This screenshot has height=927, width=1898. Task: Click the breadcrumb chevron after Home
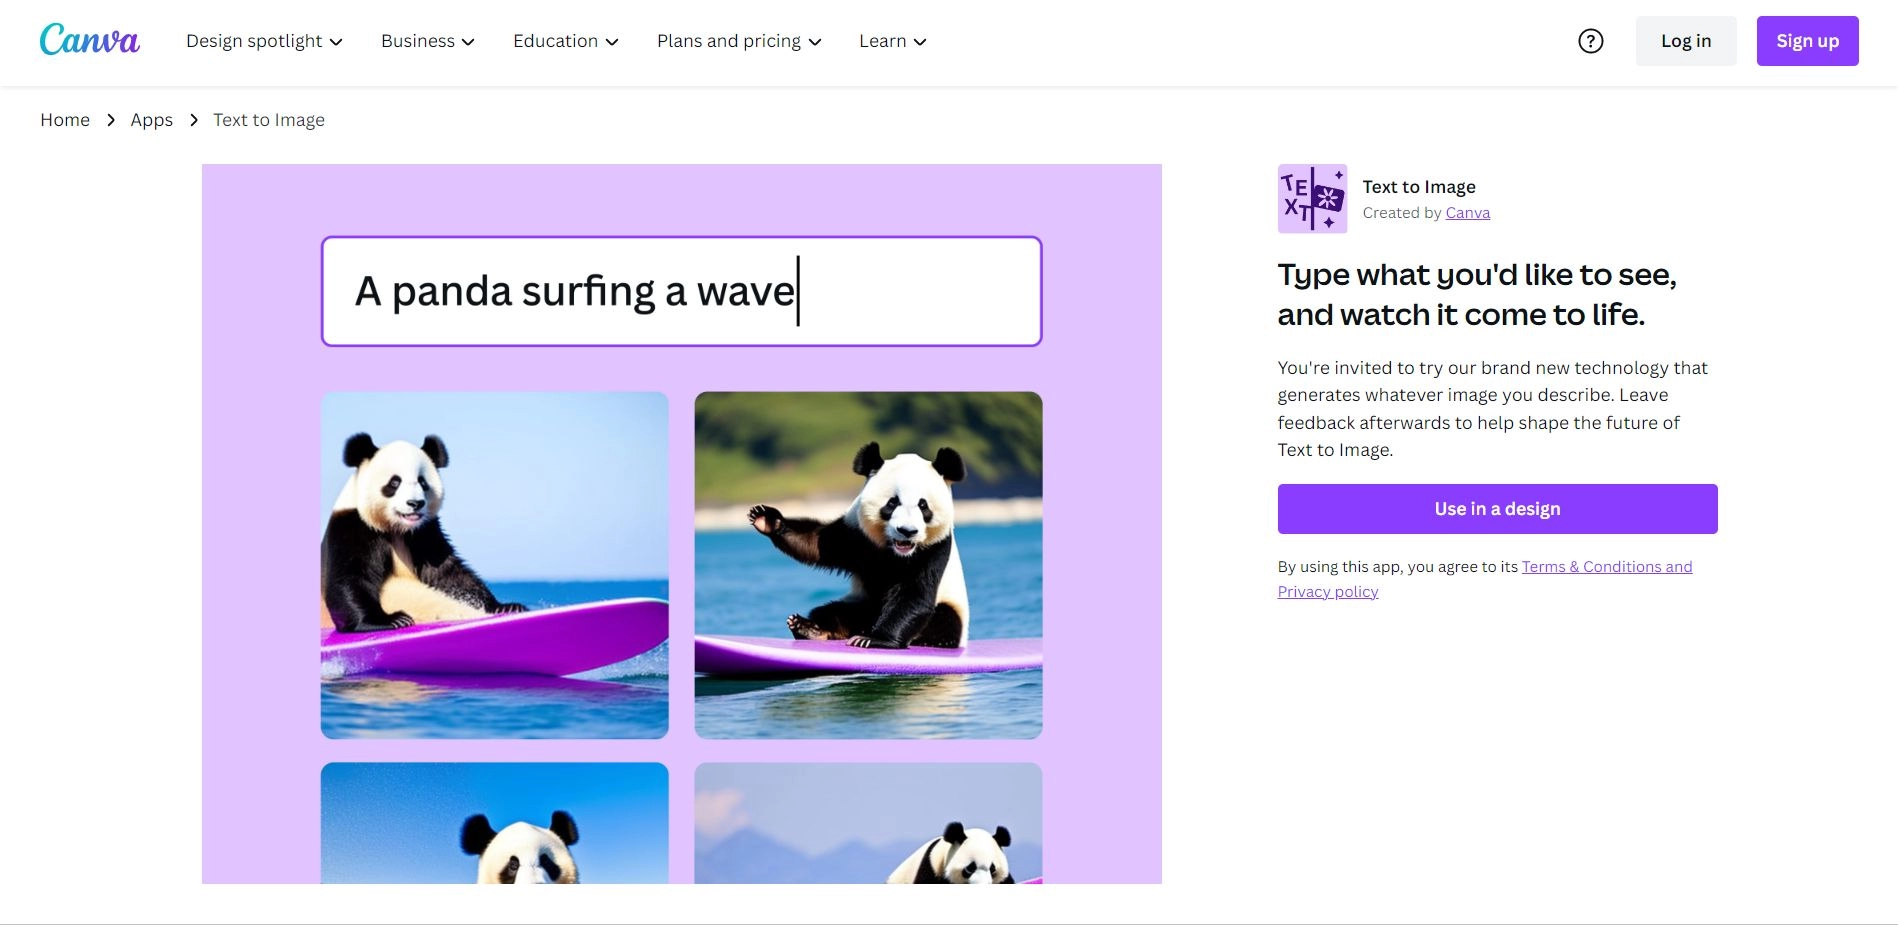click(110, 120)
